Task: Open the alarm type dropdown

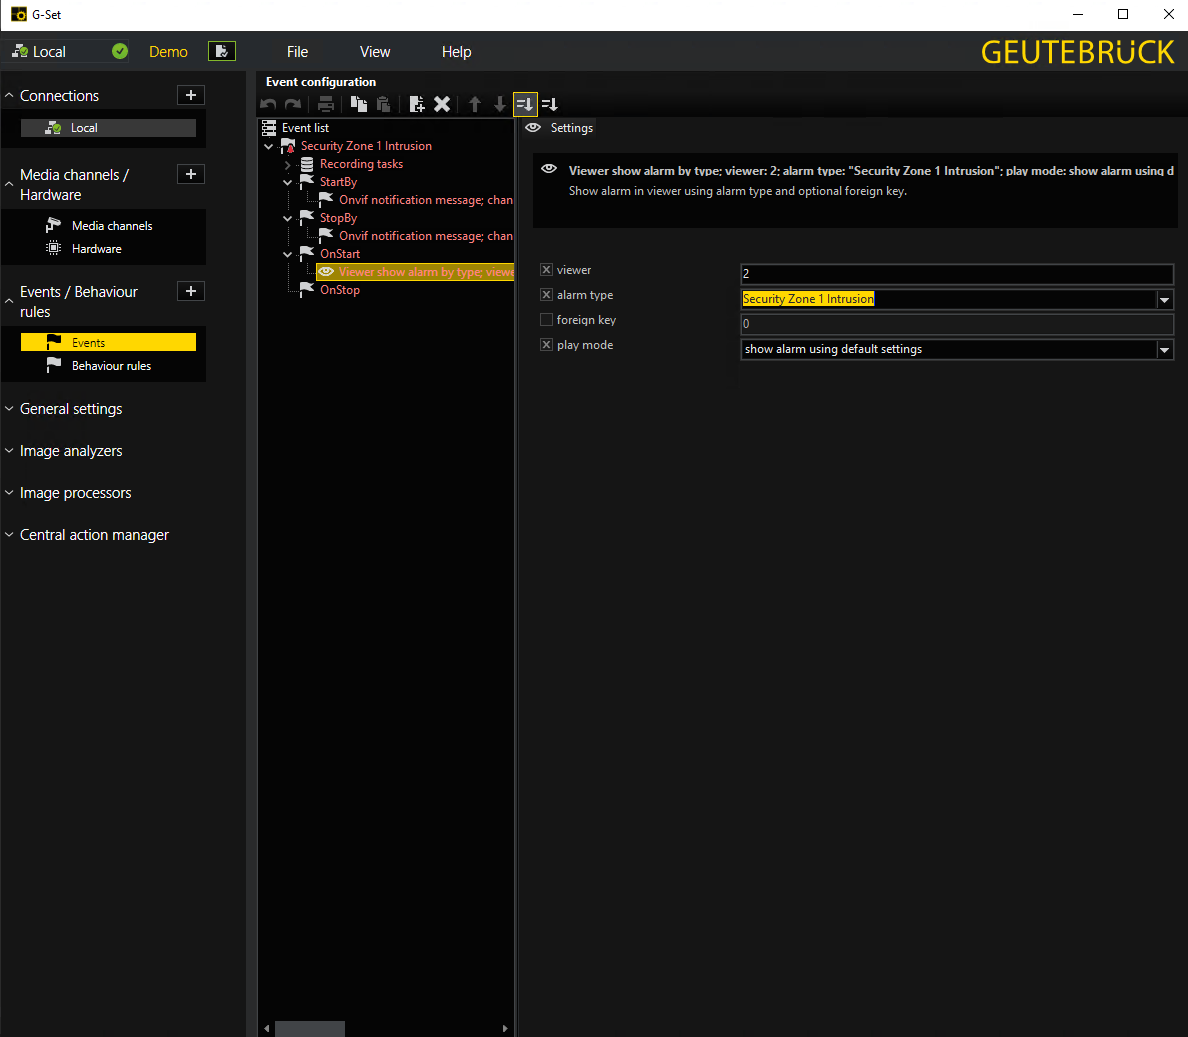Action: pos(1164,299)
